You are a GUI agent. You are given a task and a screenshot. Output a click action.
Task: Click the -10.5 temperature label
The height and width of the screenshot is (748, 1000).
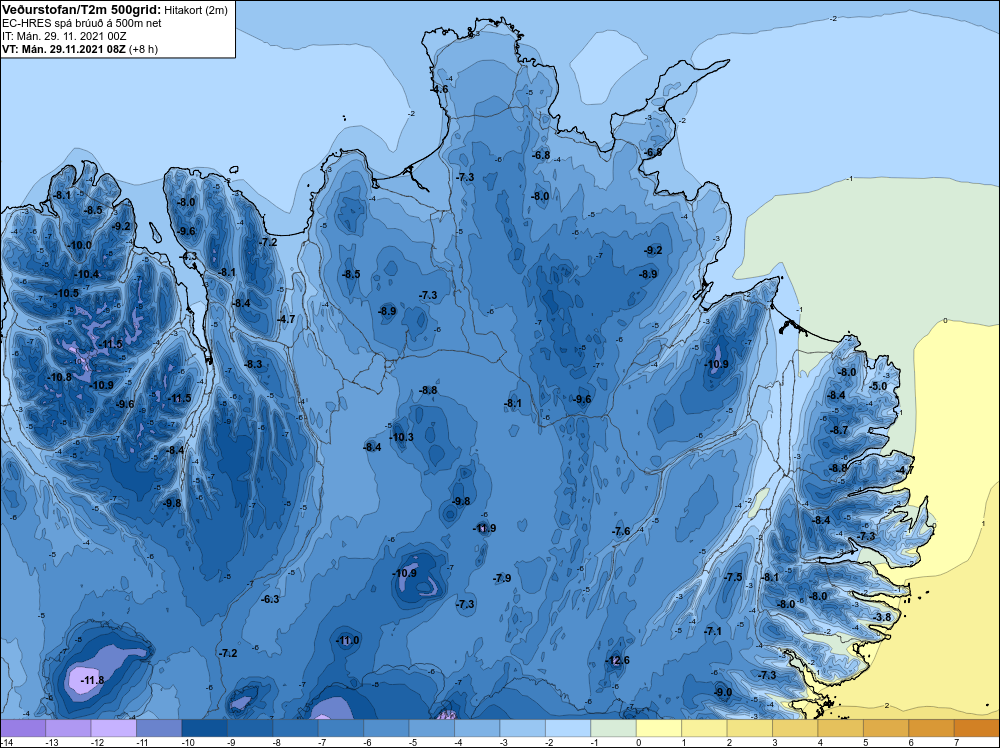pos(67,293)
